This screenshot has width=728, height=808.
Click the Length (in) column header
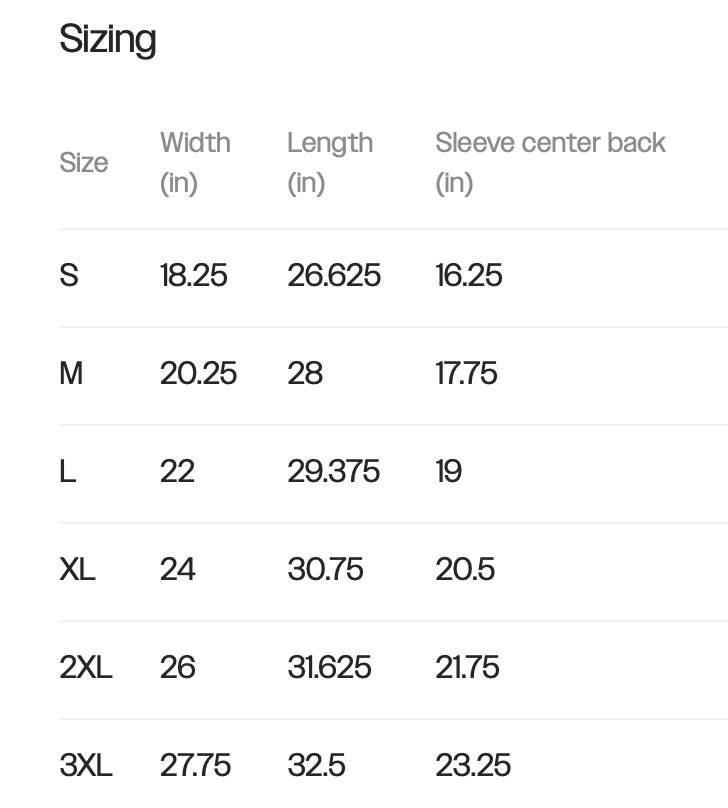(x=330, y=162)
